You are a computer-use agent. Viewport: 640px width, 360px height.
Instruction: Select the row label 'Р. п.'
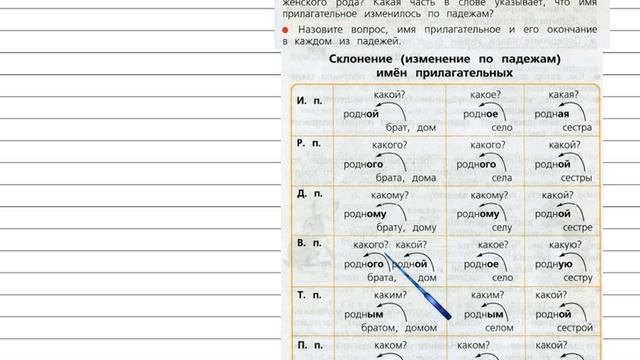[x=309, y=143]
